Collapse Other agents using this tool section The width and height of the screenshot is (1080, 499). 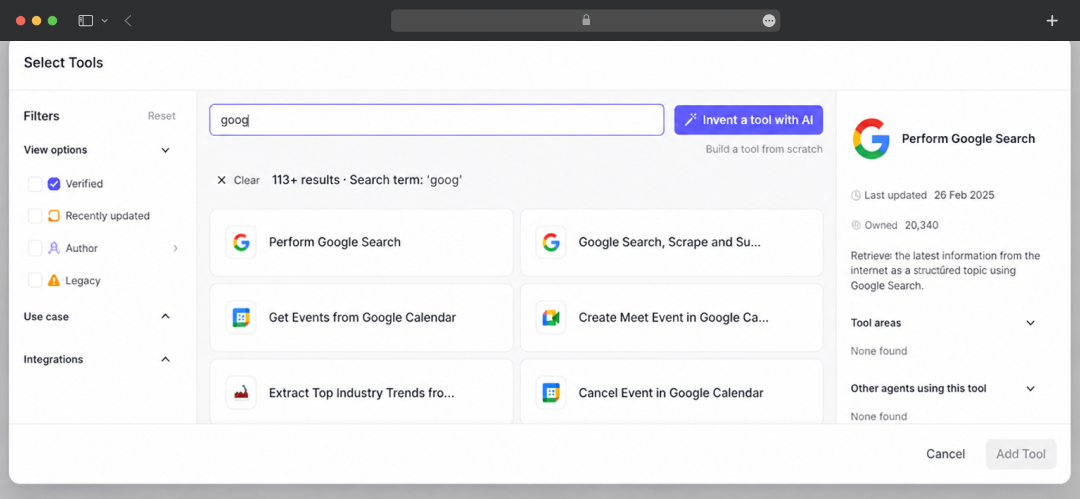(1030, 388)
